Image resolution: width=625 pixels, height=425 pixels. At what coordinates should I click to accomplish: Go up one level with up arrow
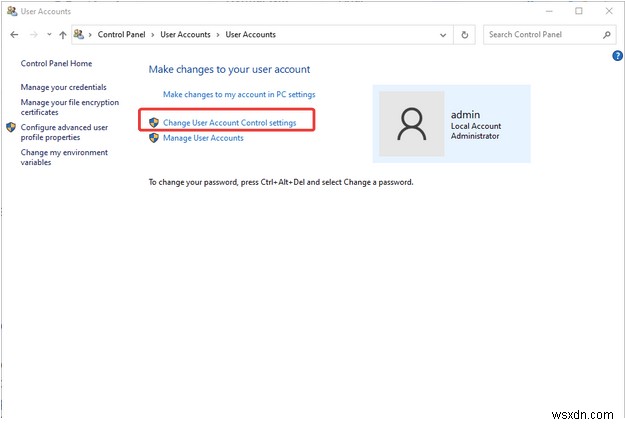coord(63,35)
